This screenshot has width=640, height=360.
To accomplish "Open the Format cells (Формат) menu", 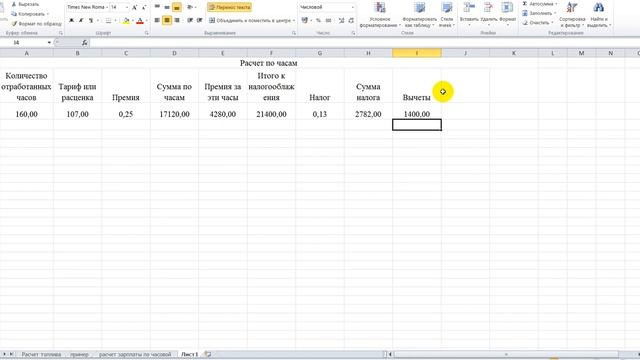I will point(507,14).
